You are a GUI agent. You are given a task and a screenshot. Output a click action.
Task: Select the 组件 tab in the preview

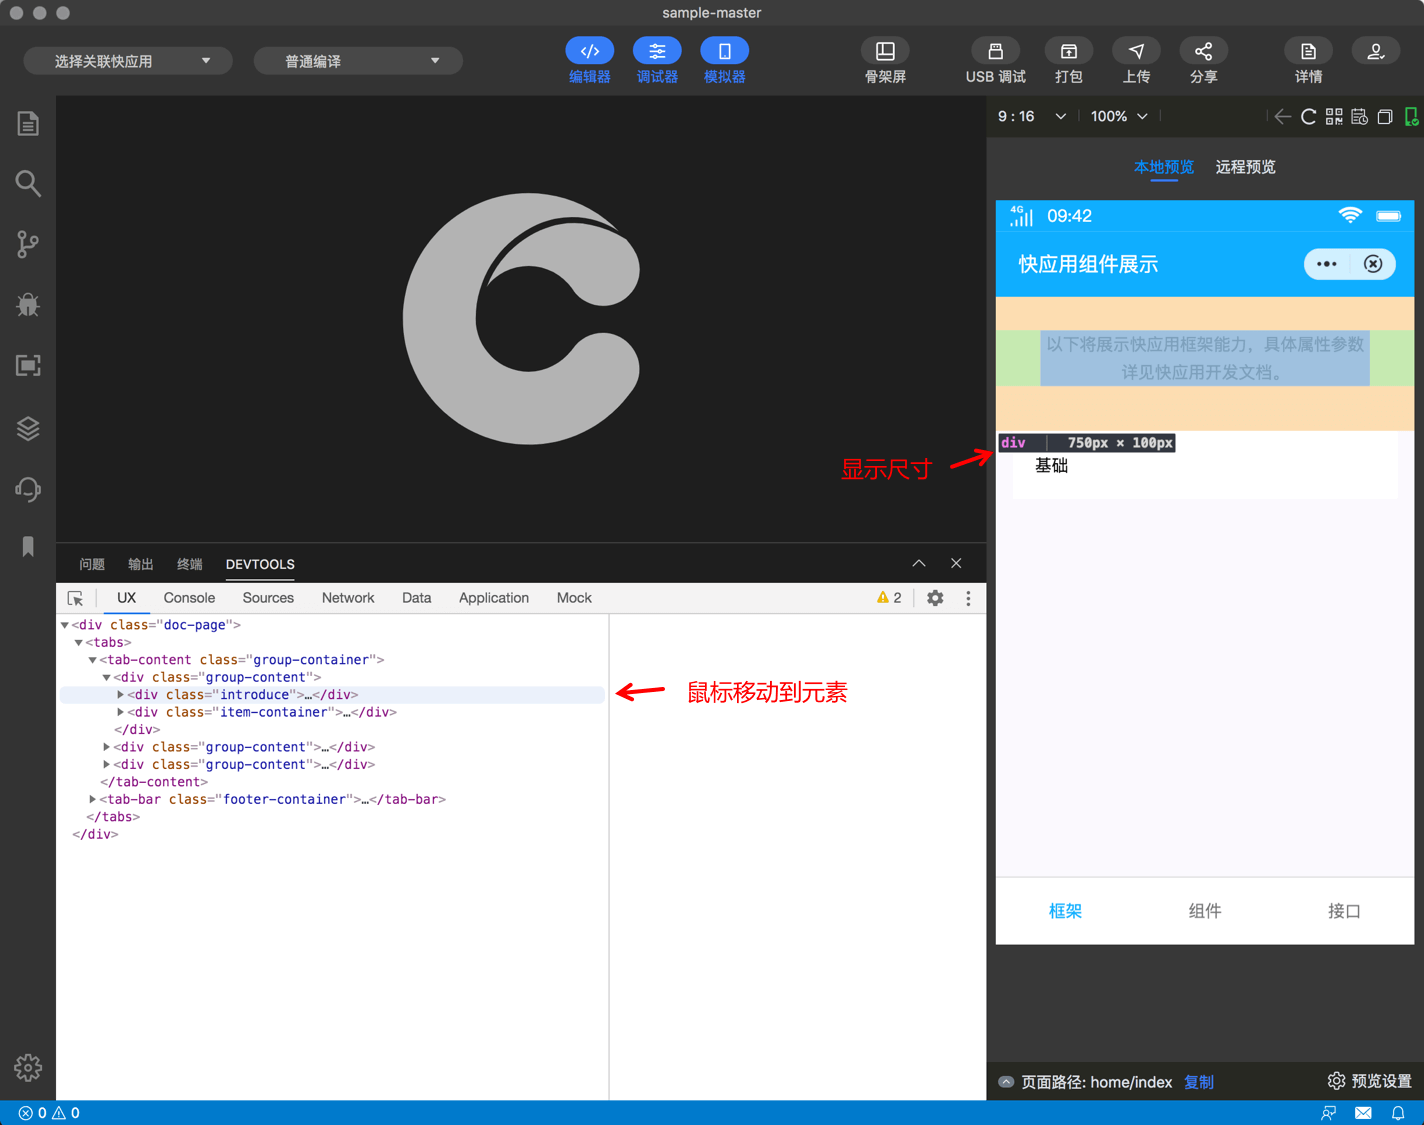tap(1204, 911)
